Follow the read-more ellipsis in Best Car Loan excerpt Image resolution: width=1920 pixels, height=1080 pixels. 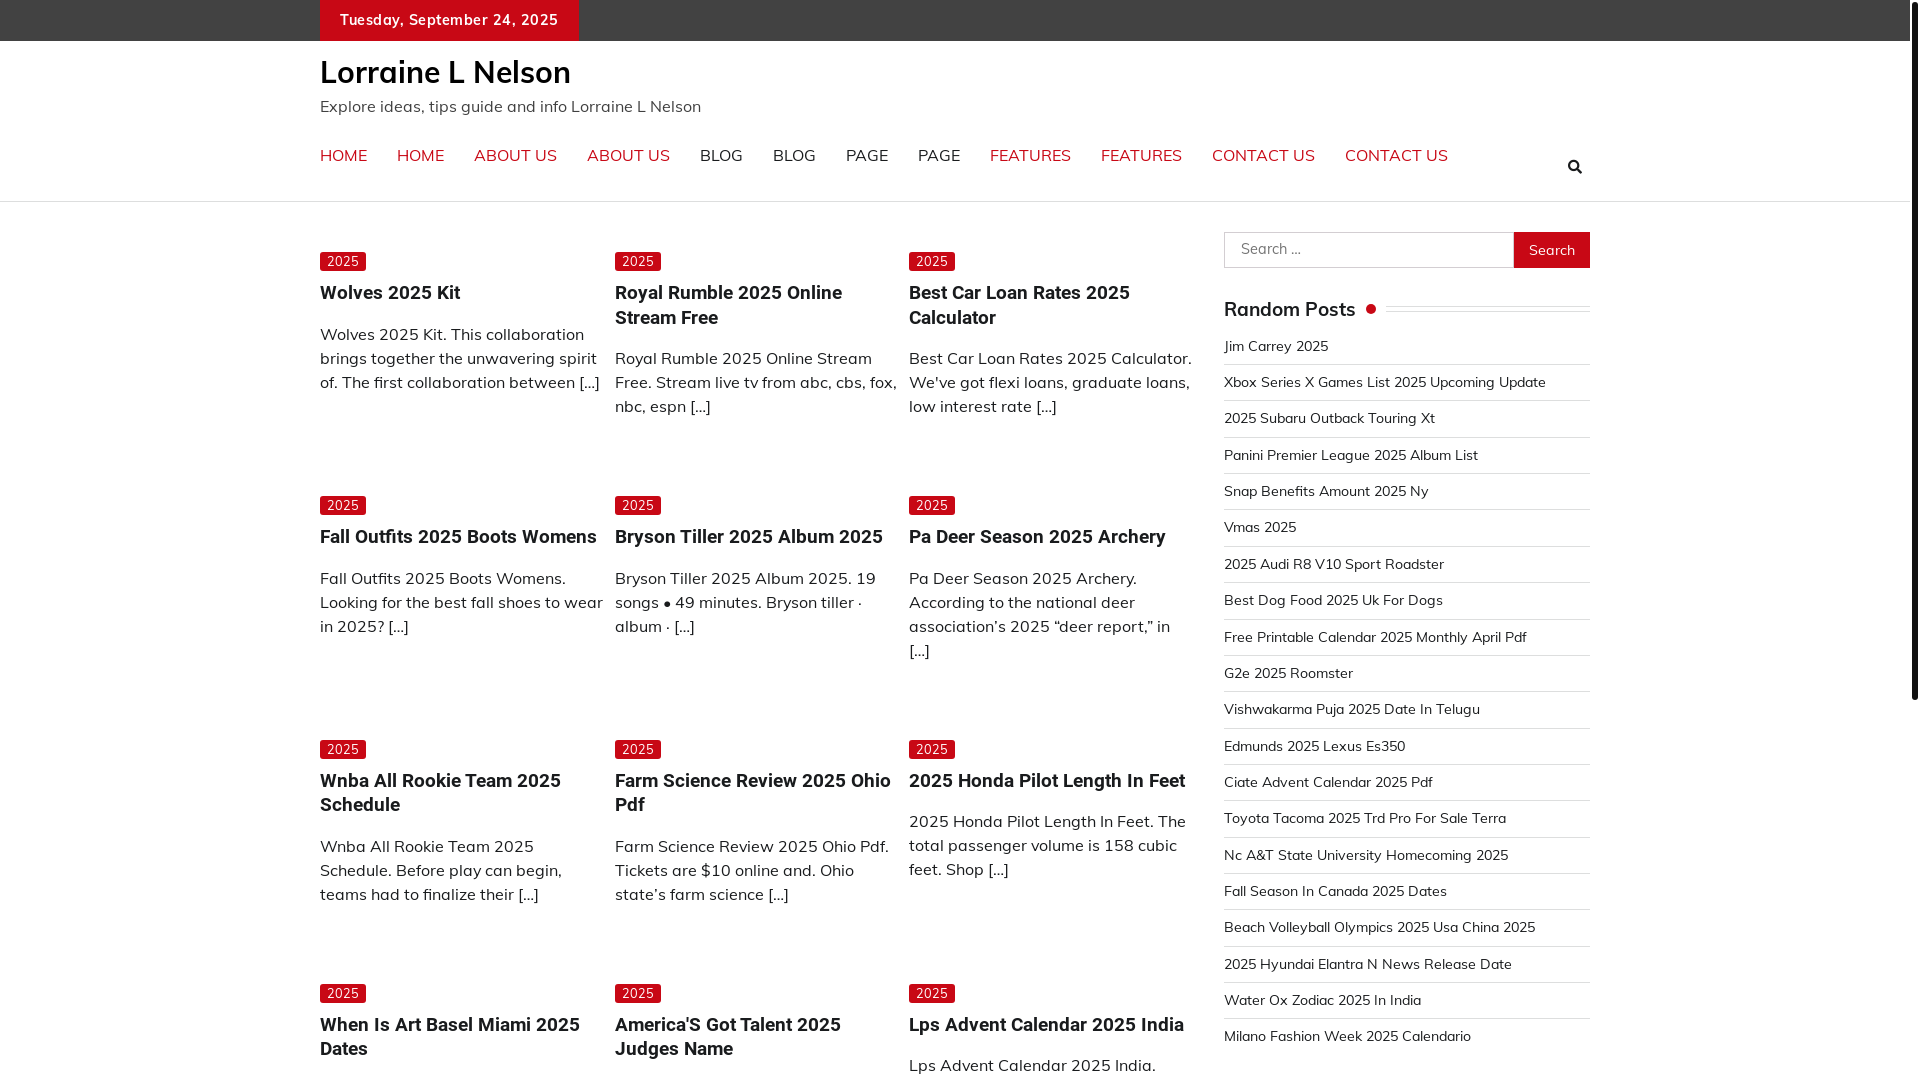click(1046, 407)
